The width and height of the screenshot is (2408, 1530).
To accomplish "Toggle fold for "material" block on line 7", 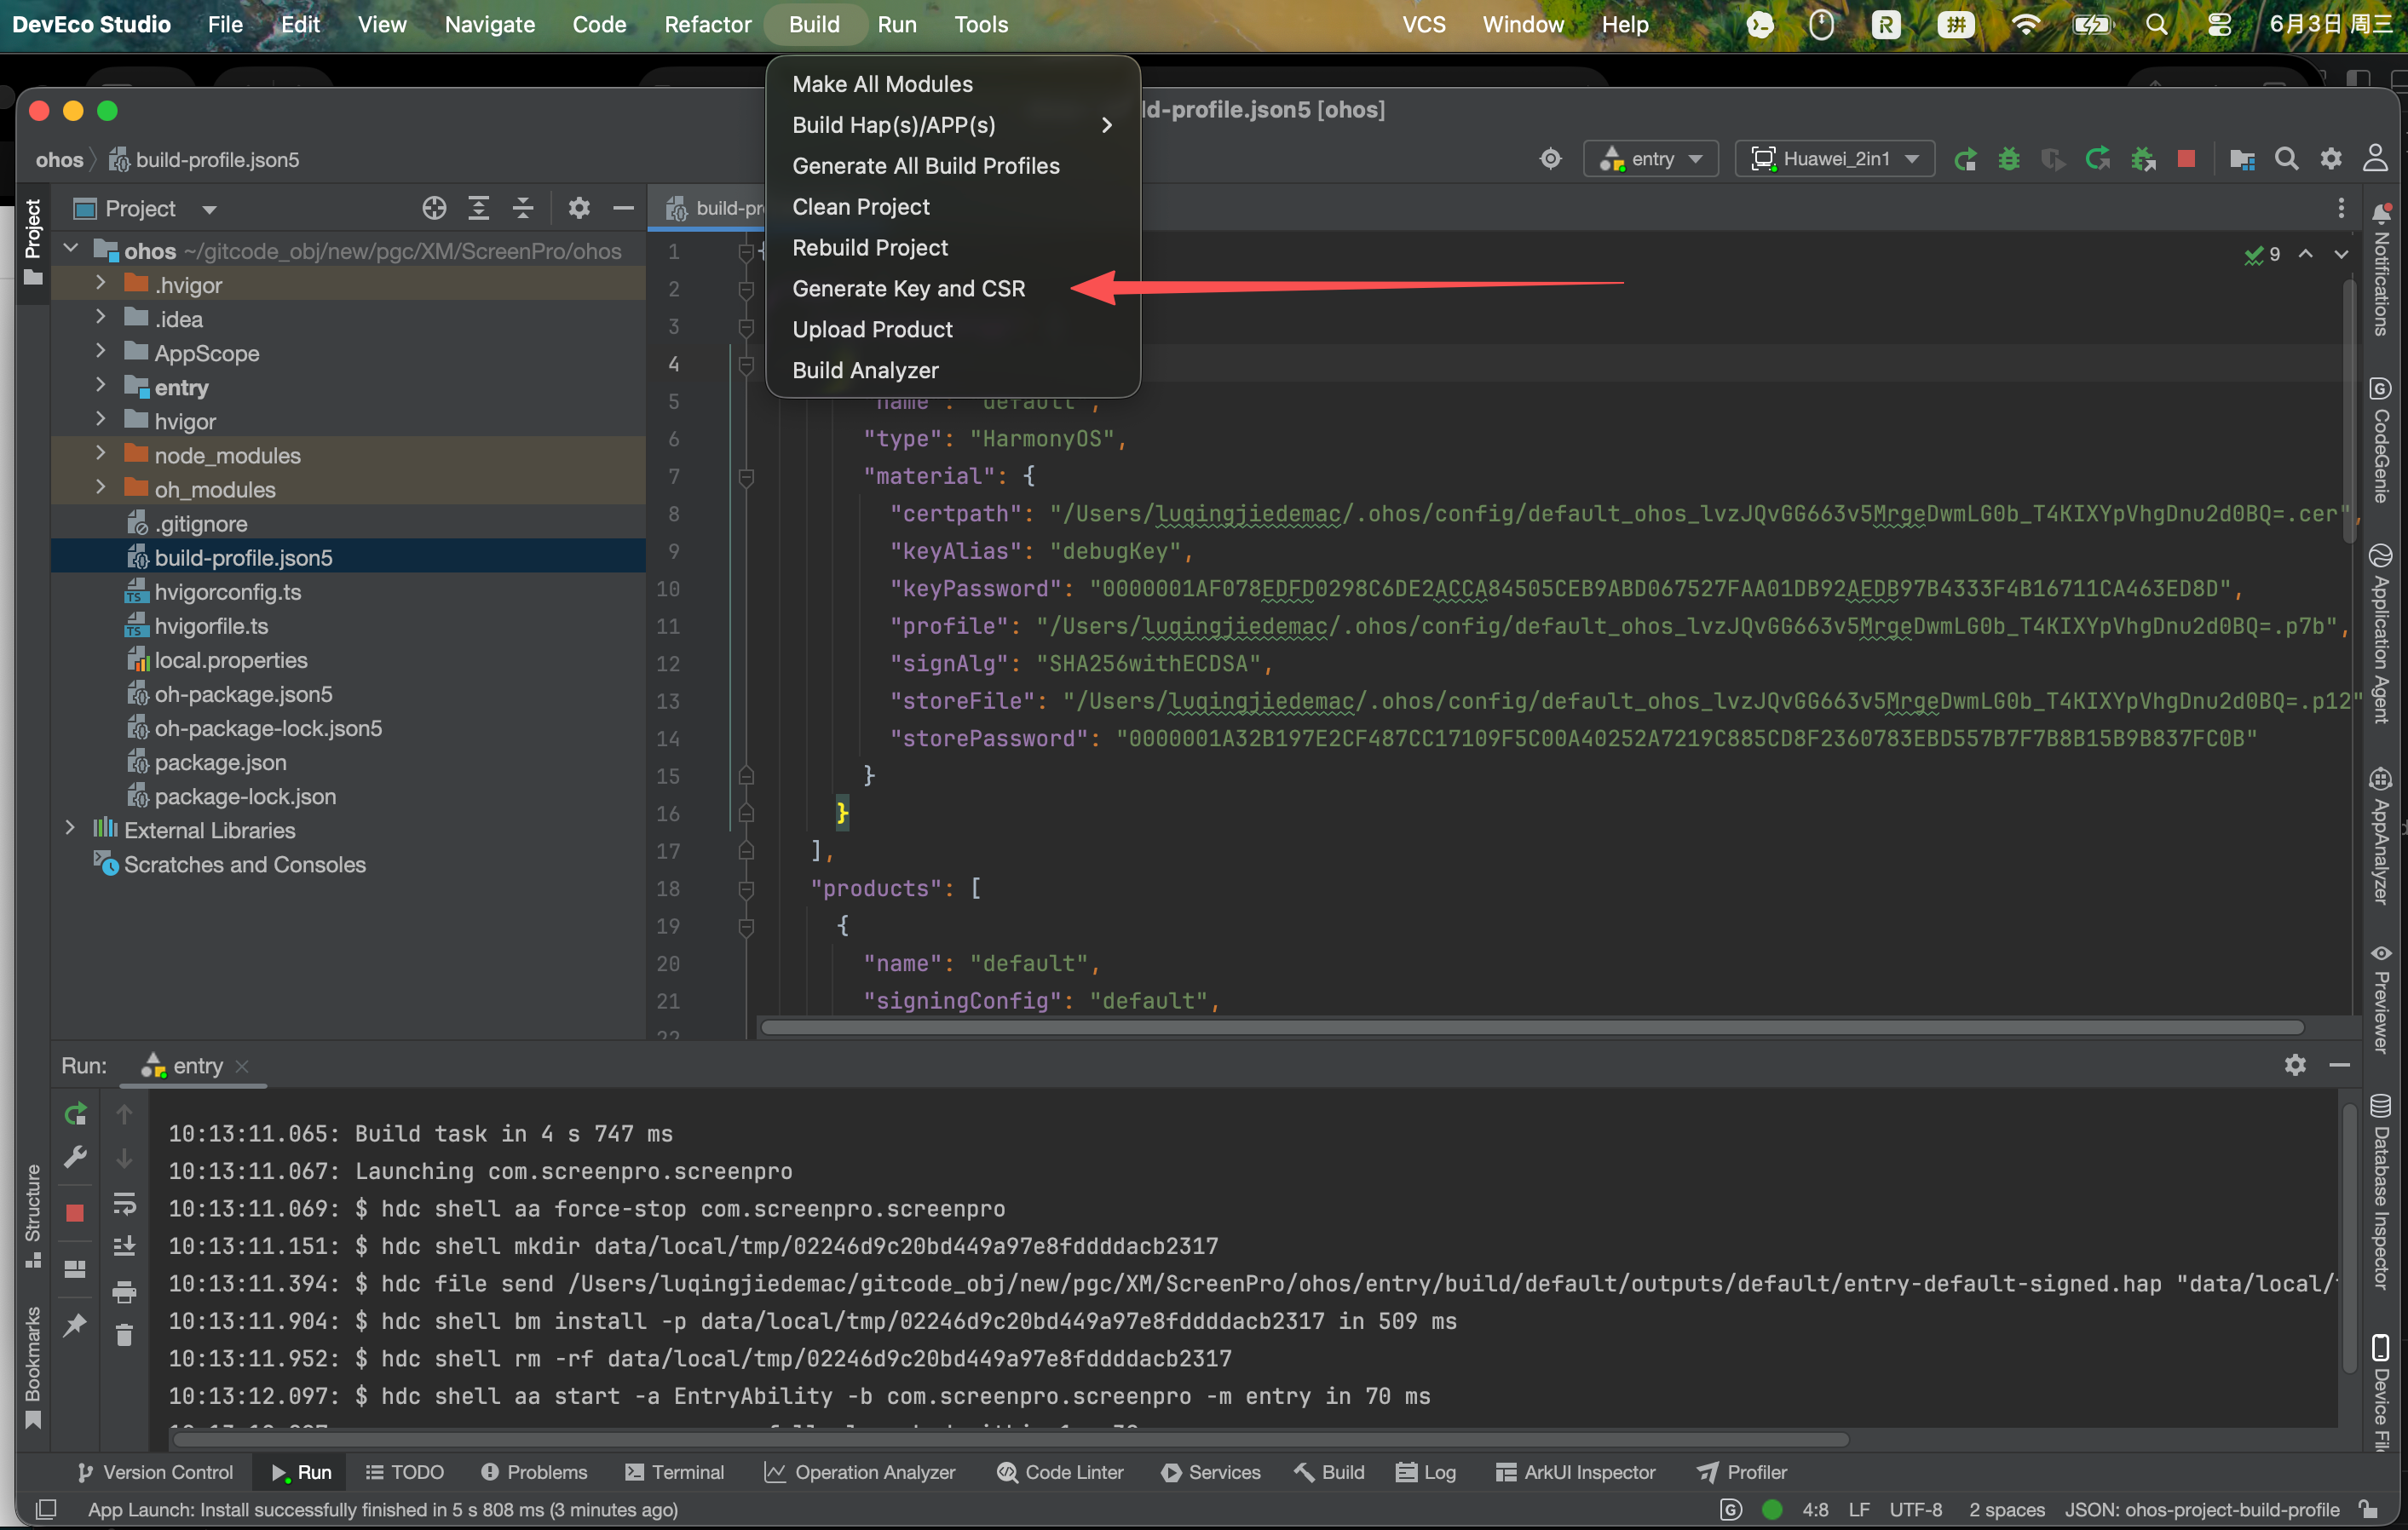I will (746, 477).
